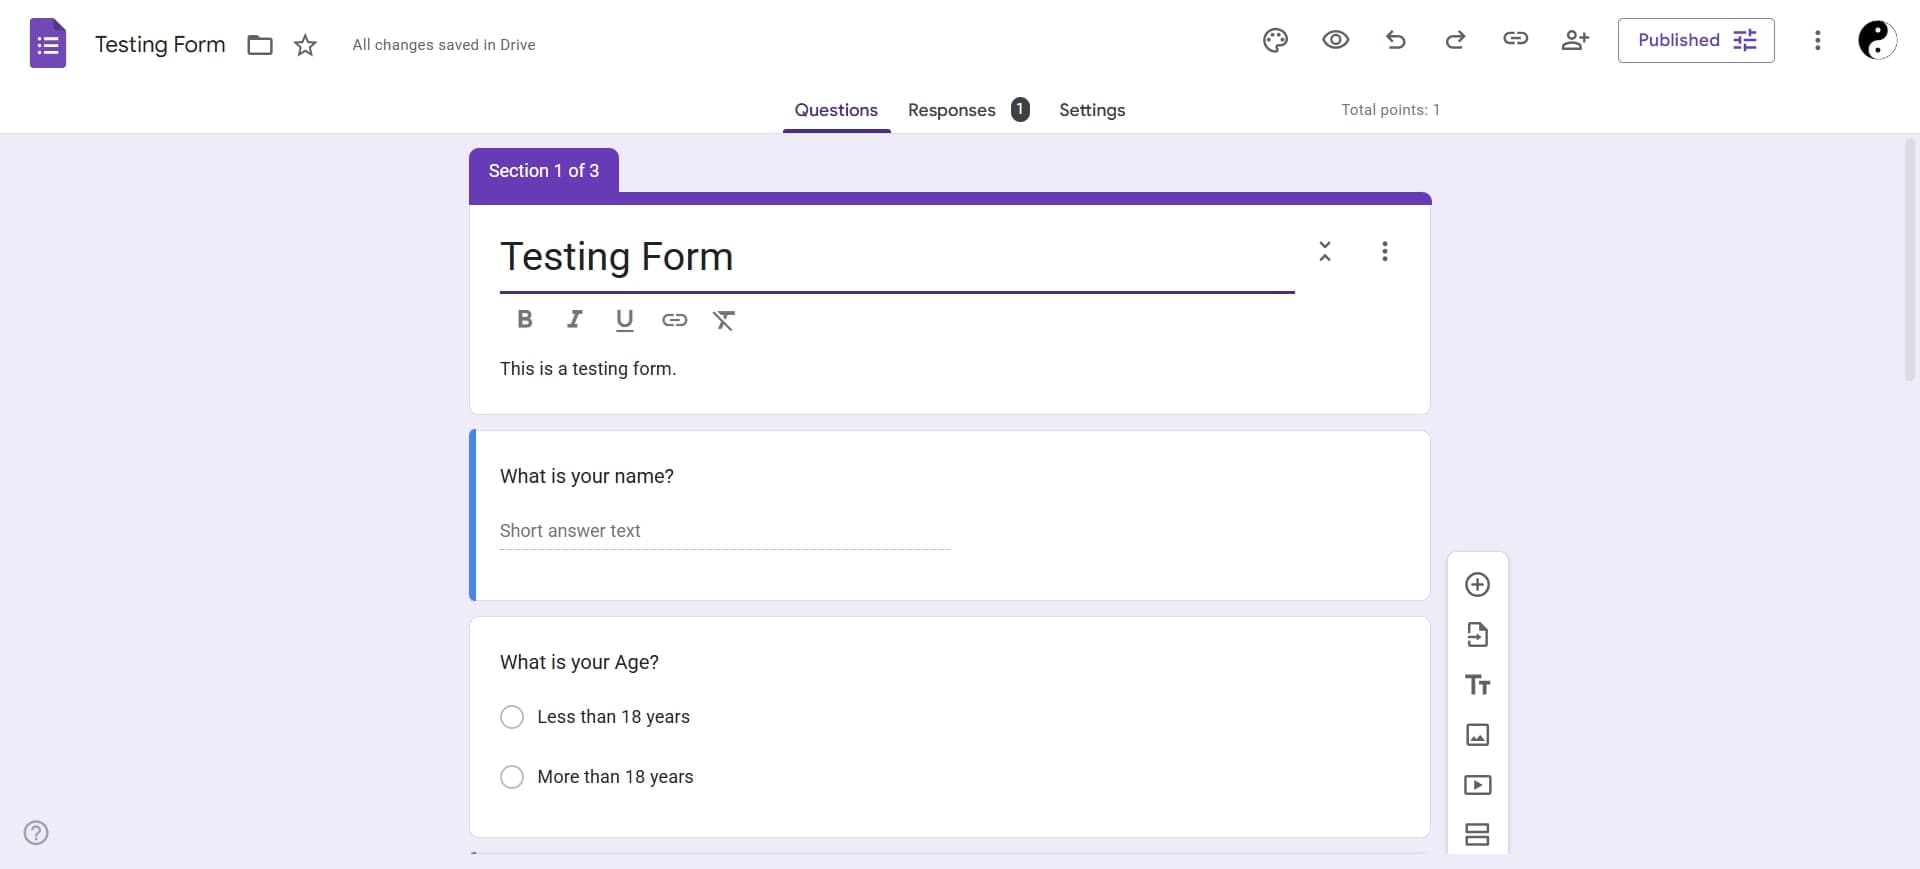The width and height of the screenshot is (1920, 869).
Task: Open the Google account avatar
Action: click(1877, 40)
